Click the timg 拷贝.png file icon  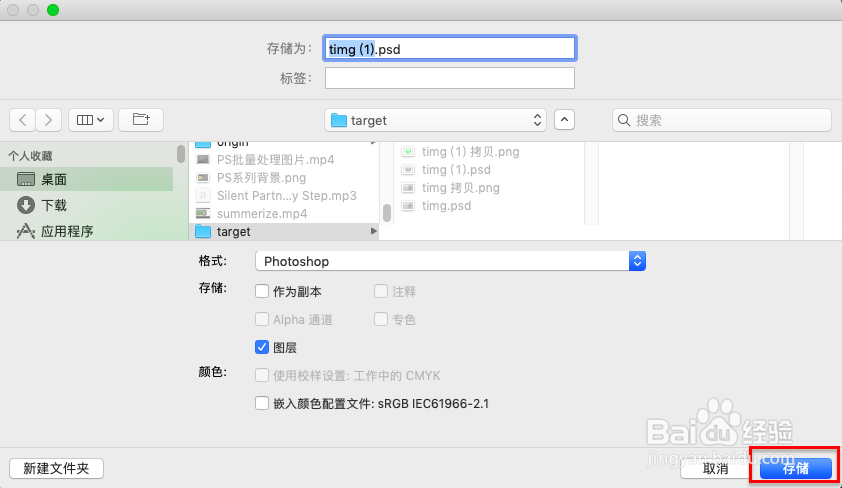pos(408,188)
